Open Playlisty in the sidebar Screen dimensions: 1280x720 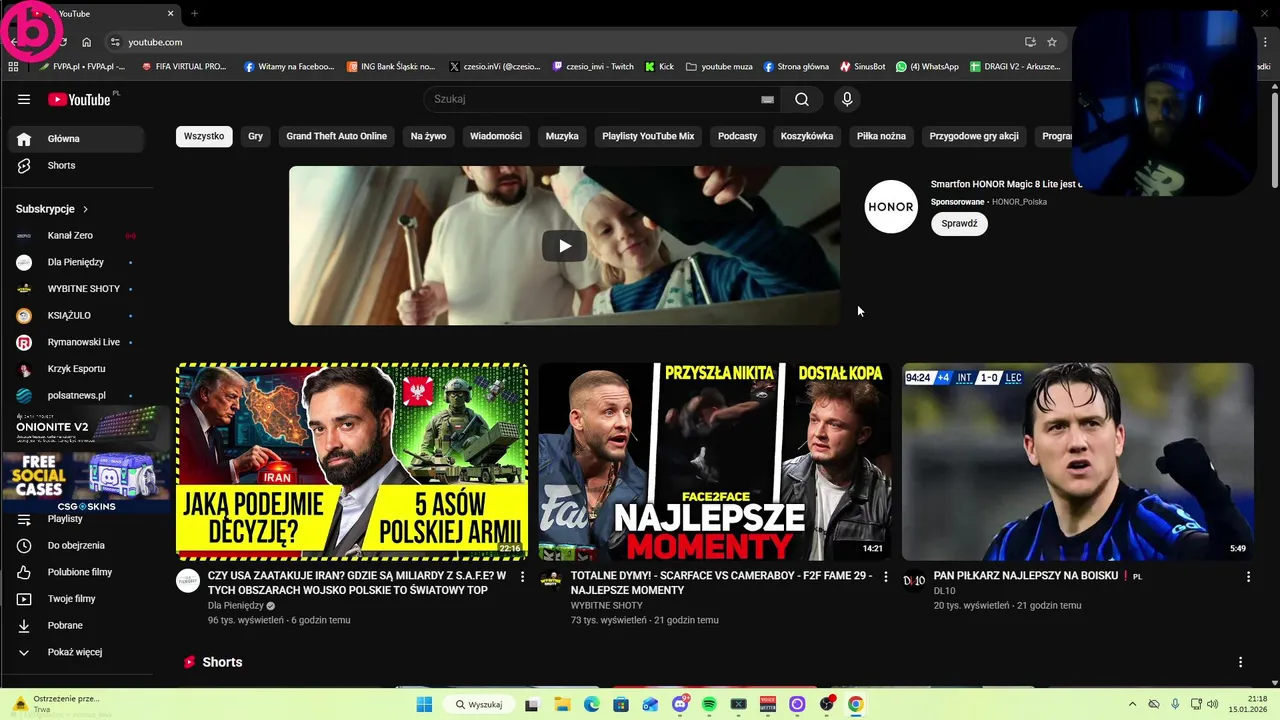pos(77,519)
